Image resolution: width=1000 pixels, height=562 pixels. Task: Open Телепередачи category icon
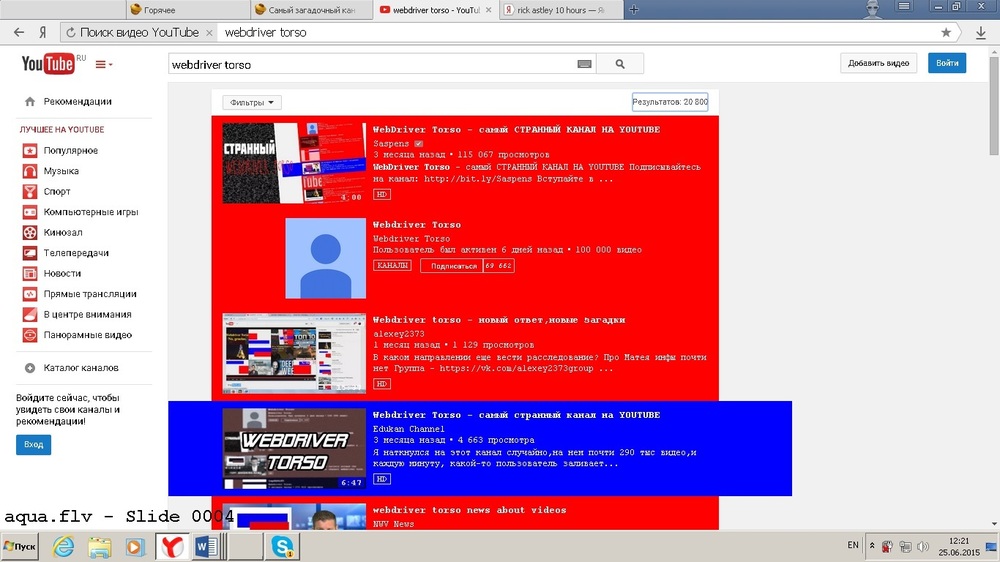tap(30, 253)
